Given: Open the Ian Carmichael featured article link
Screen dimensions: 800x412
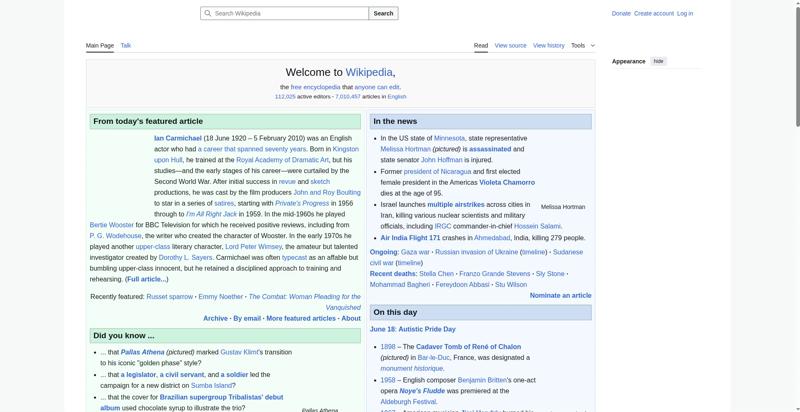Looking at the screenshot, I should (x=178, y=138).
